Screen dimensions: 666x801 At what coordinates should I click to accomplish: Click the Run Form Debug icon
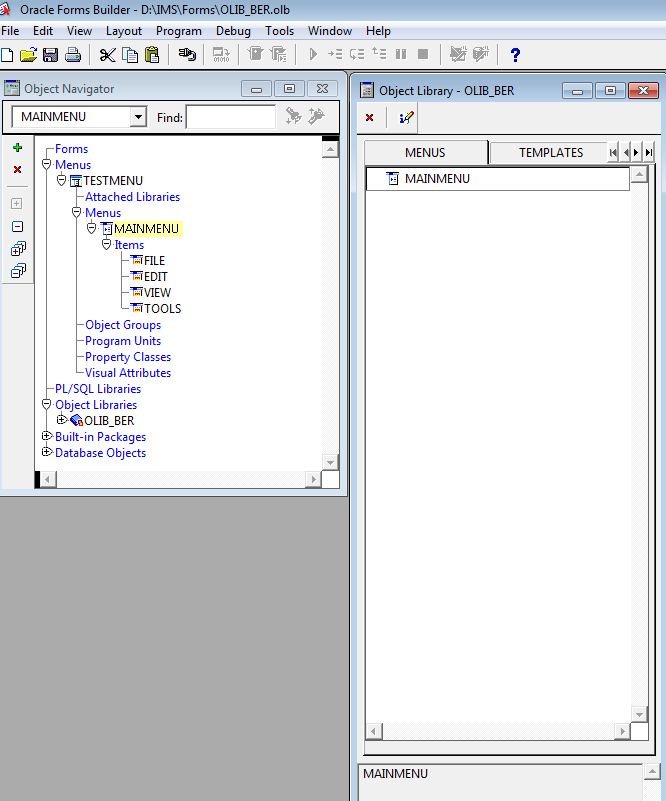point(278,54)
